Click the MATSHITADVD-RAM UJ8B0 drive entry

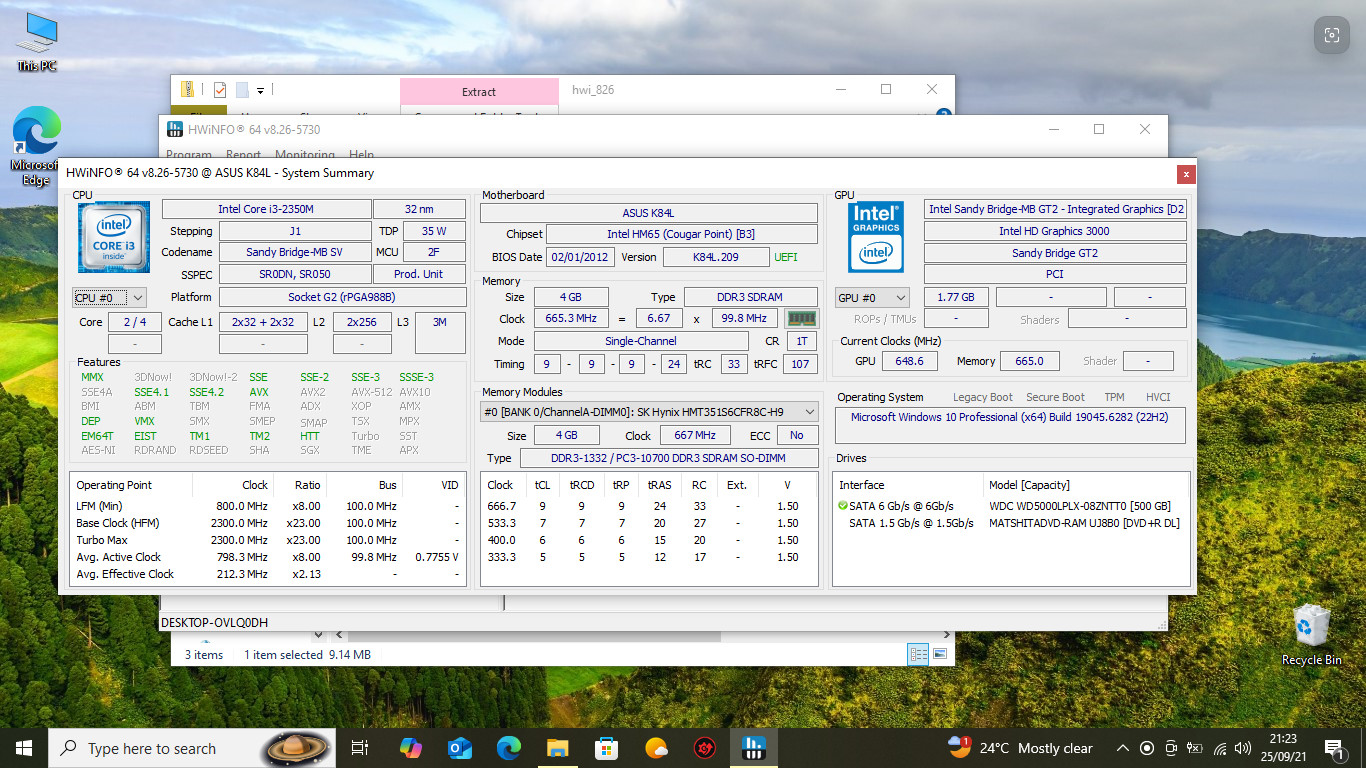click(x=1084, y=523)
